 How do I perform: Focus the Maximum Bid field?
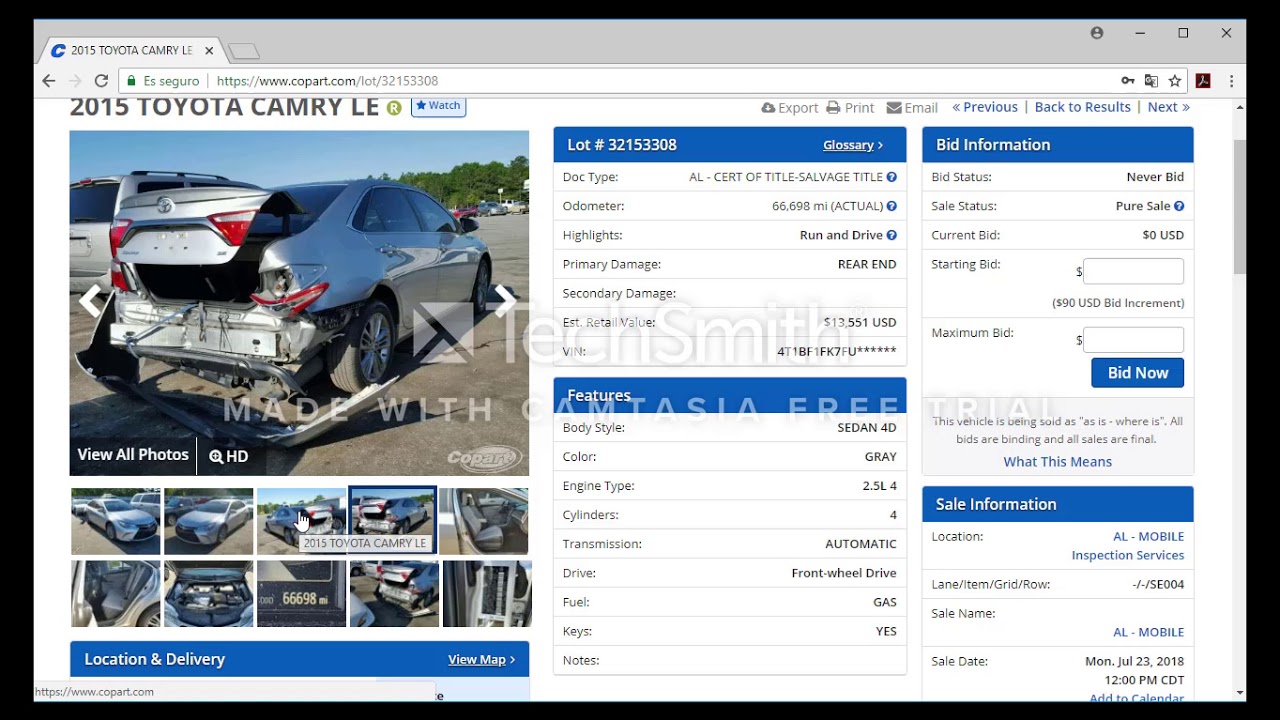(x=1133, y=340)
